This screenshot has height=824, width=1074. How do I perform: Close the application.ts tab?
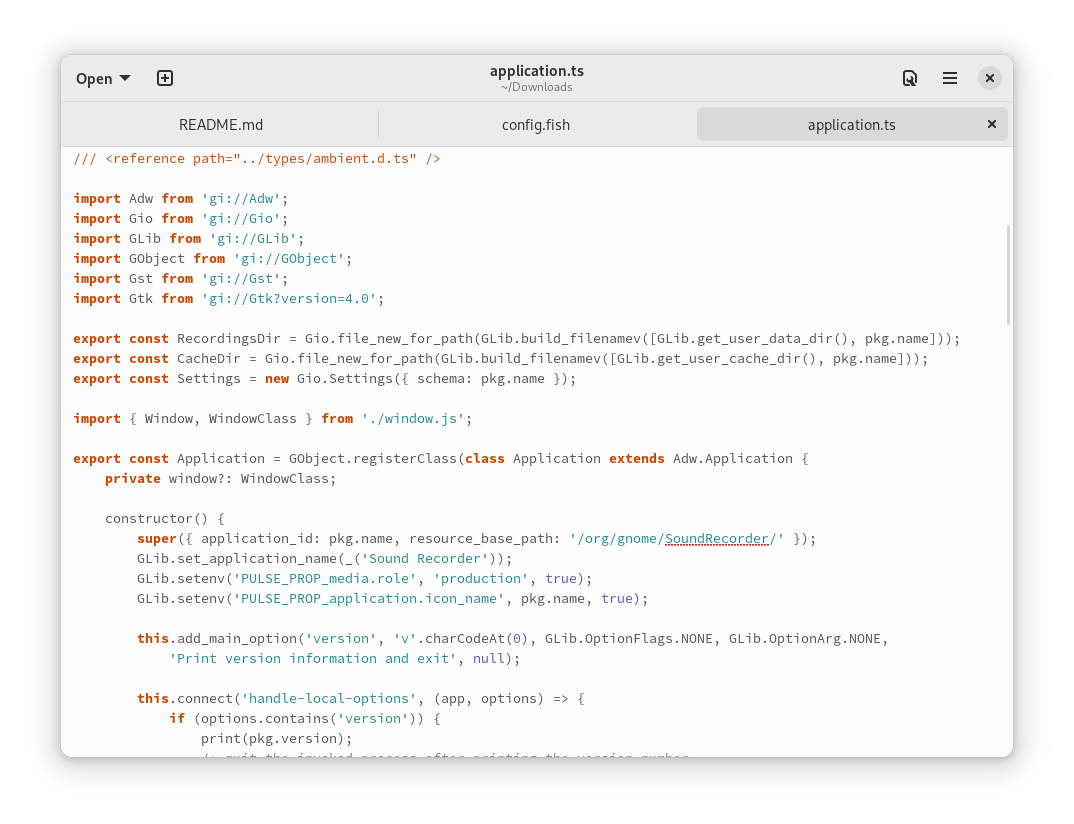(x=992, y=124)
